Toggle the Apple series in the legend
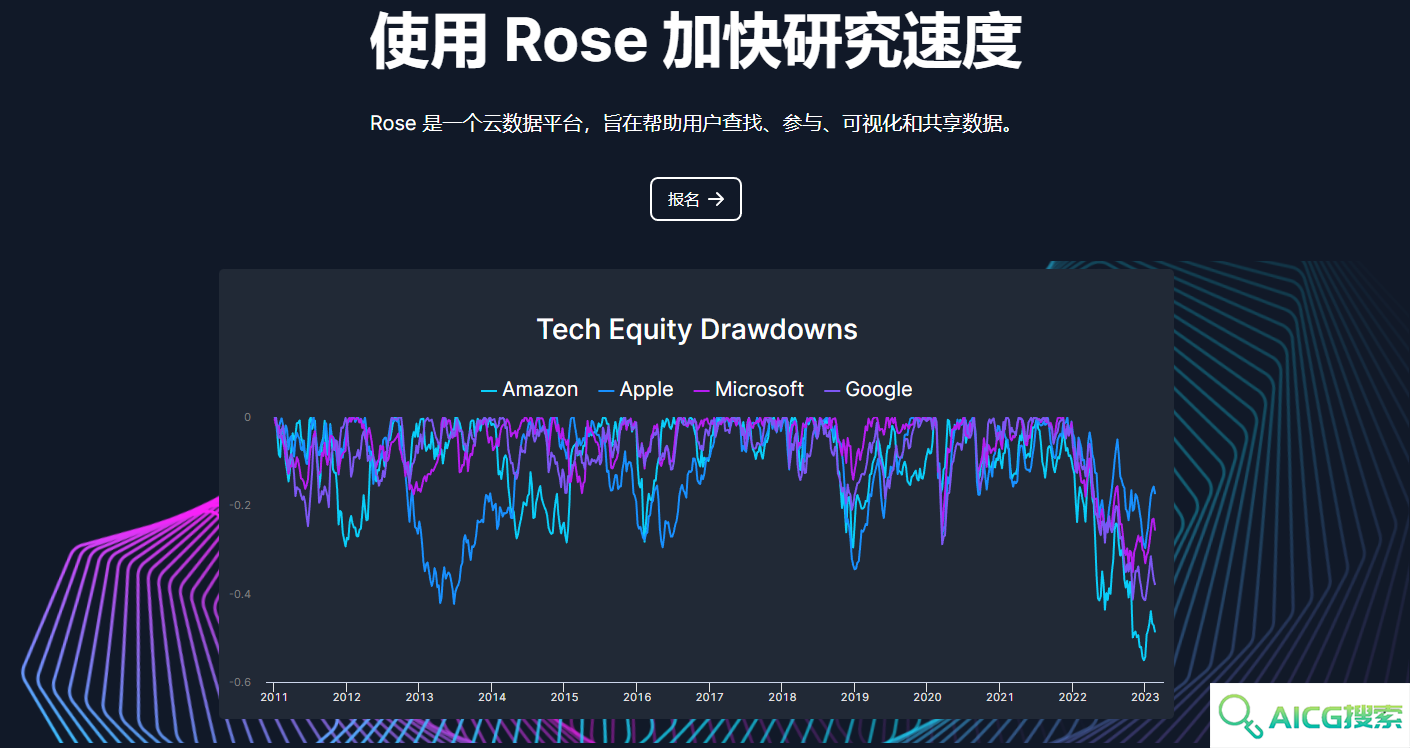This screenshot has height=748, width=1410. pos(636,389)
